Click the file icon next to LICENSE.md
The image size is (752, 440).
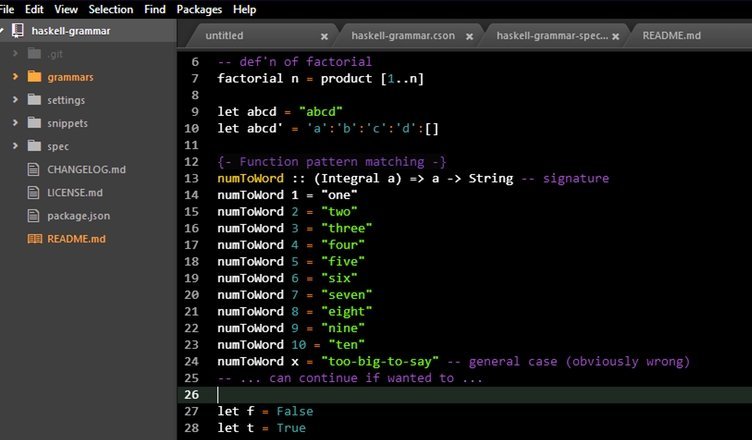(x=34, y=192)
